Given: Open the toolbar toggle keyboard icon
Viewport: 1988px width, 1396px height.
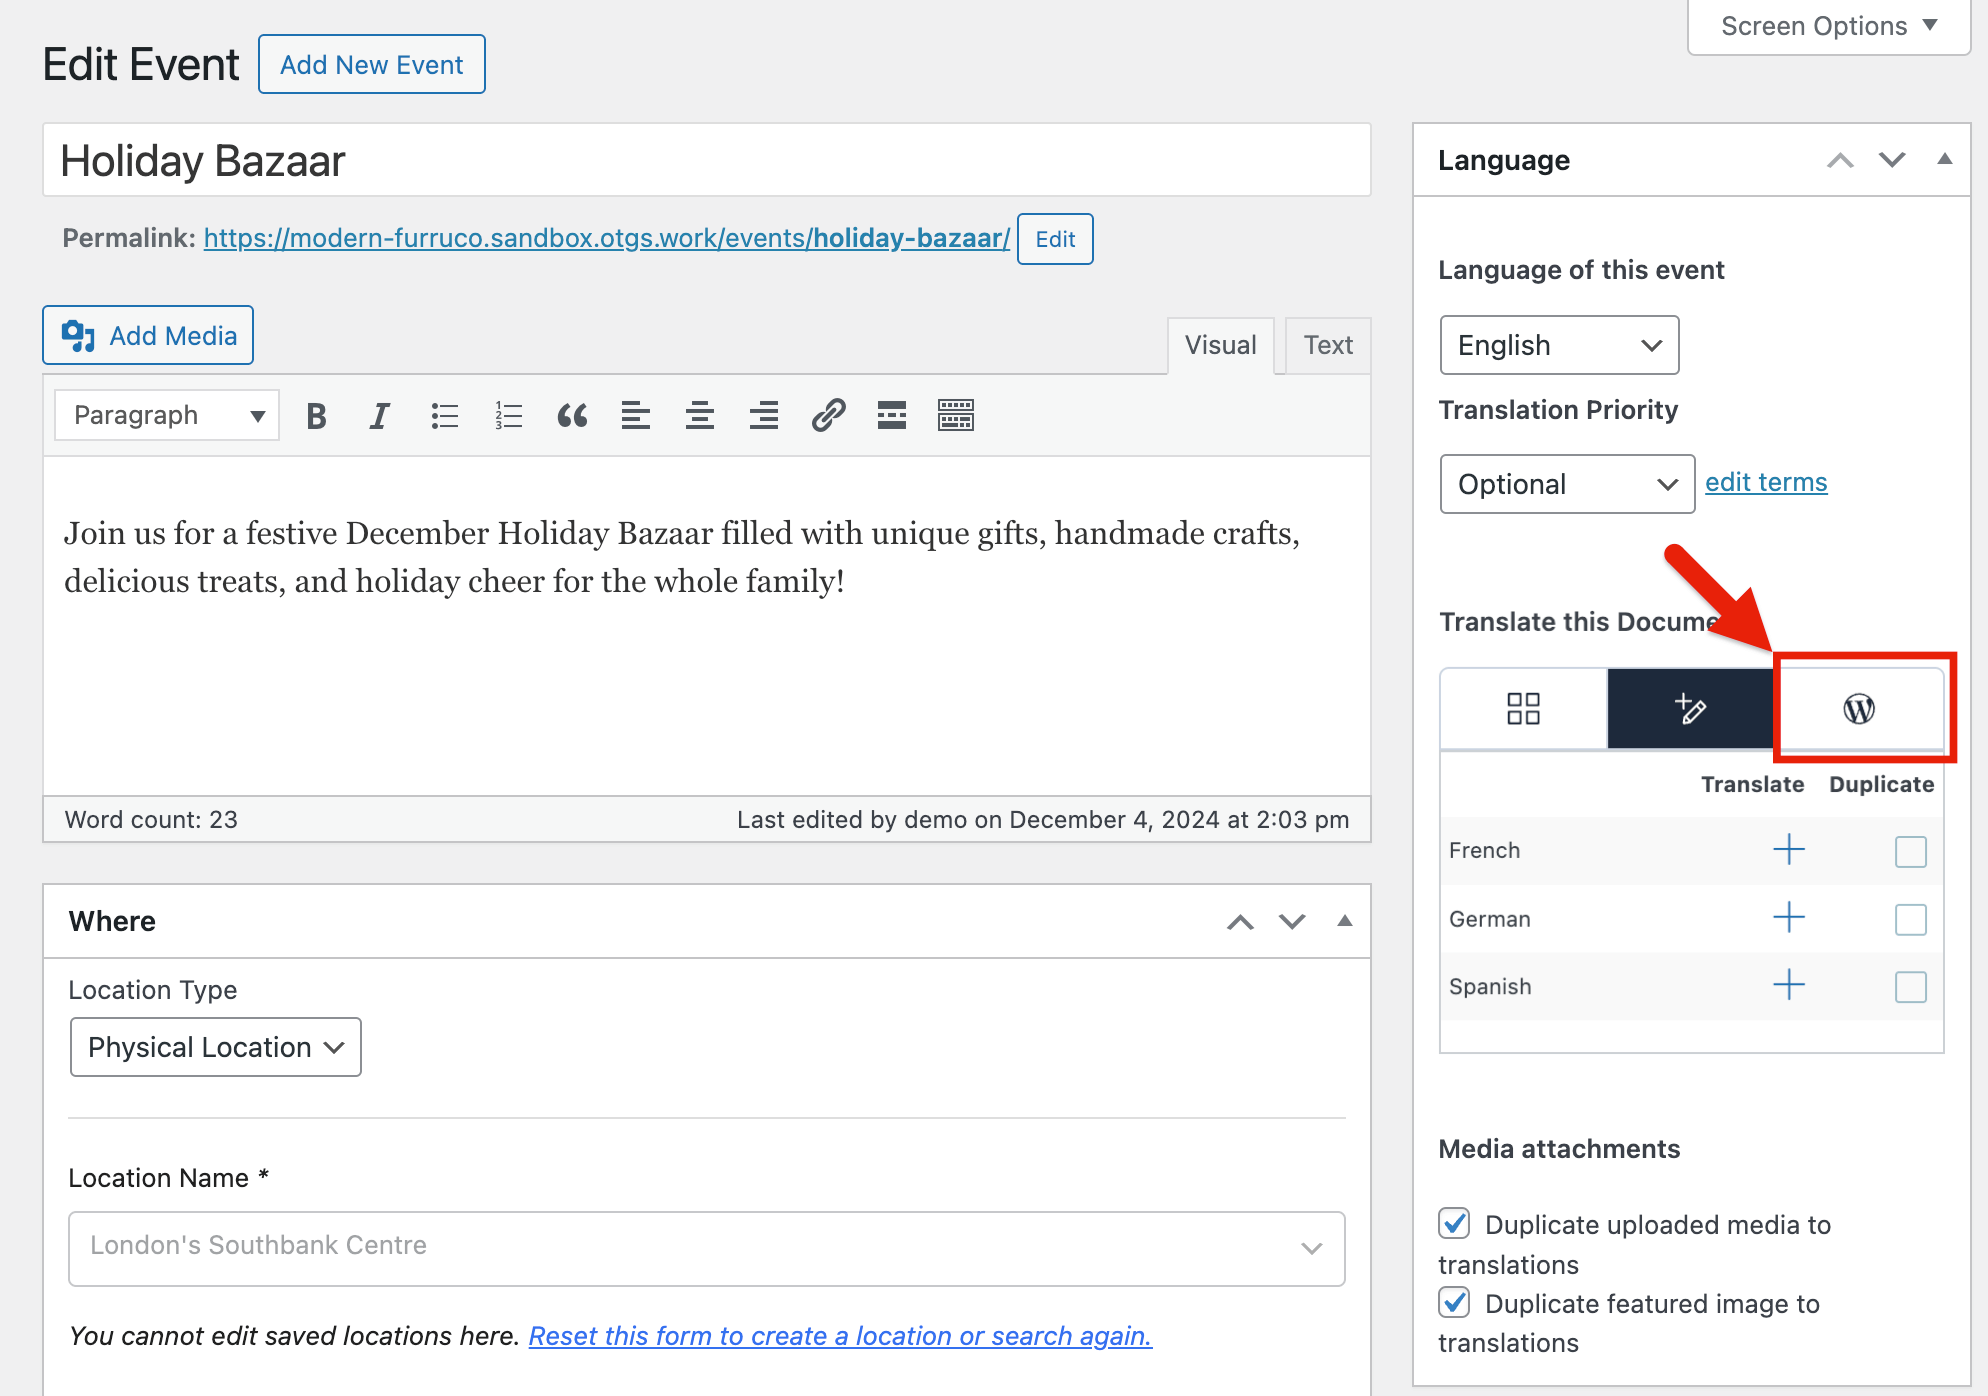Looking at the screenshot, I should click(x=955, y=416).
